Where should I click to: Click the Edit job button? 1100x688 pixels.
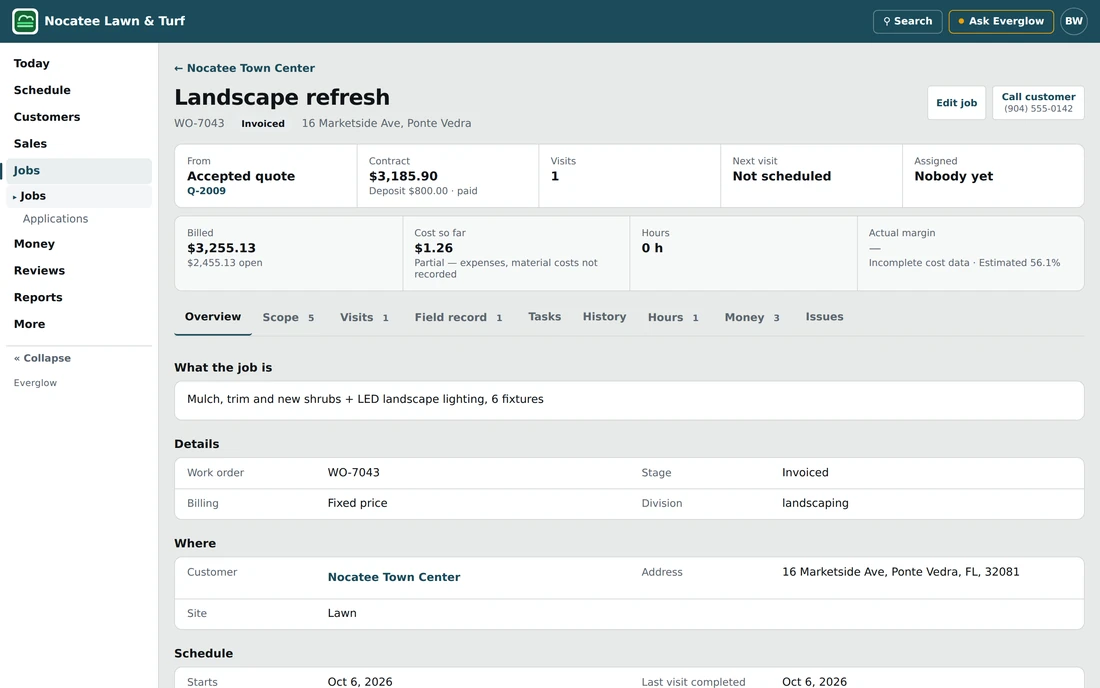click(x=956, y=102)
